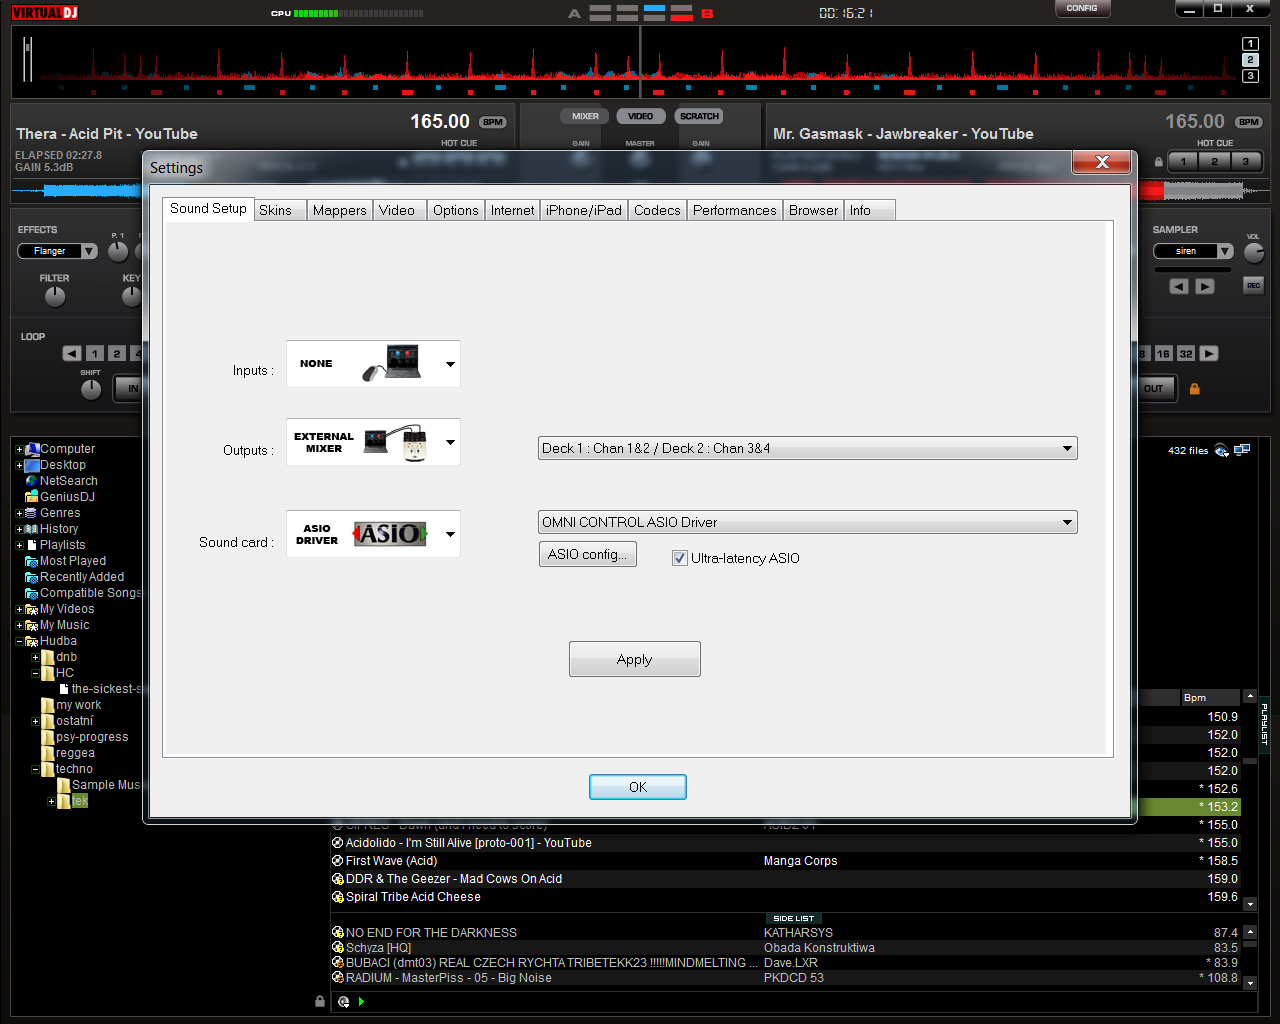This screenshot has height=1024, width=1280.
Task: Select the track First Wave (Acid)
Action: 391,861
